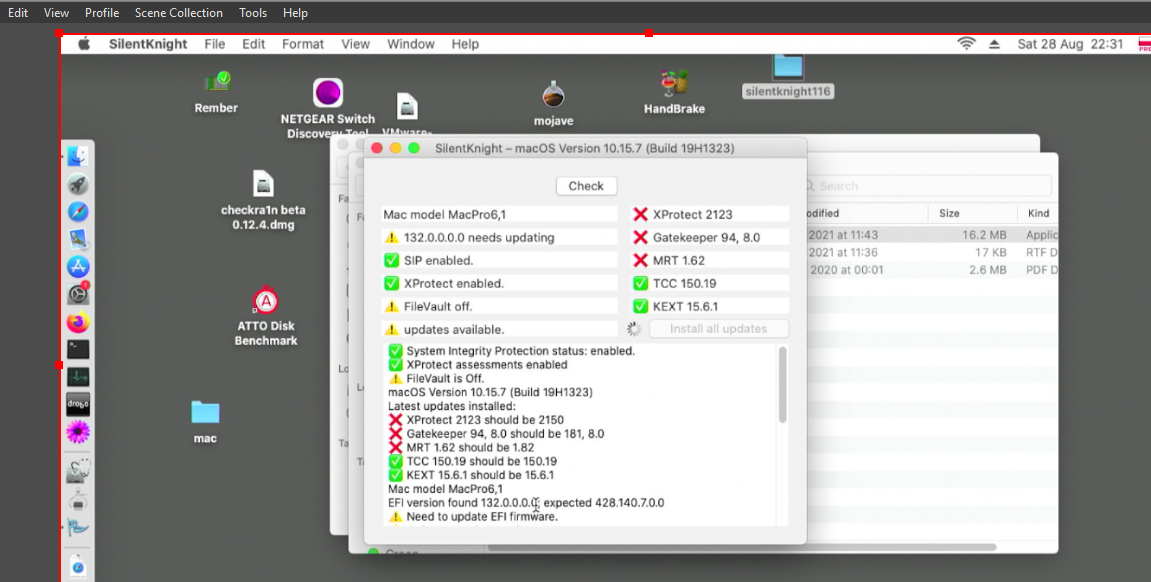The height and width of the screenshot is (582, 1151).
Task: Open the OBS Tools menu
Action: [x=253, y=12]
